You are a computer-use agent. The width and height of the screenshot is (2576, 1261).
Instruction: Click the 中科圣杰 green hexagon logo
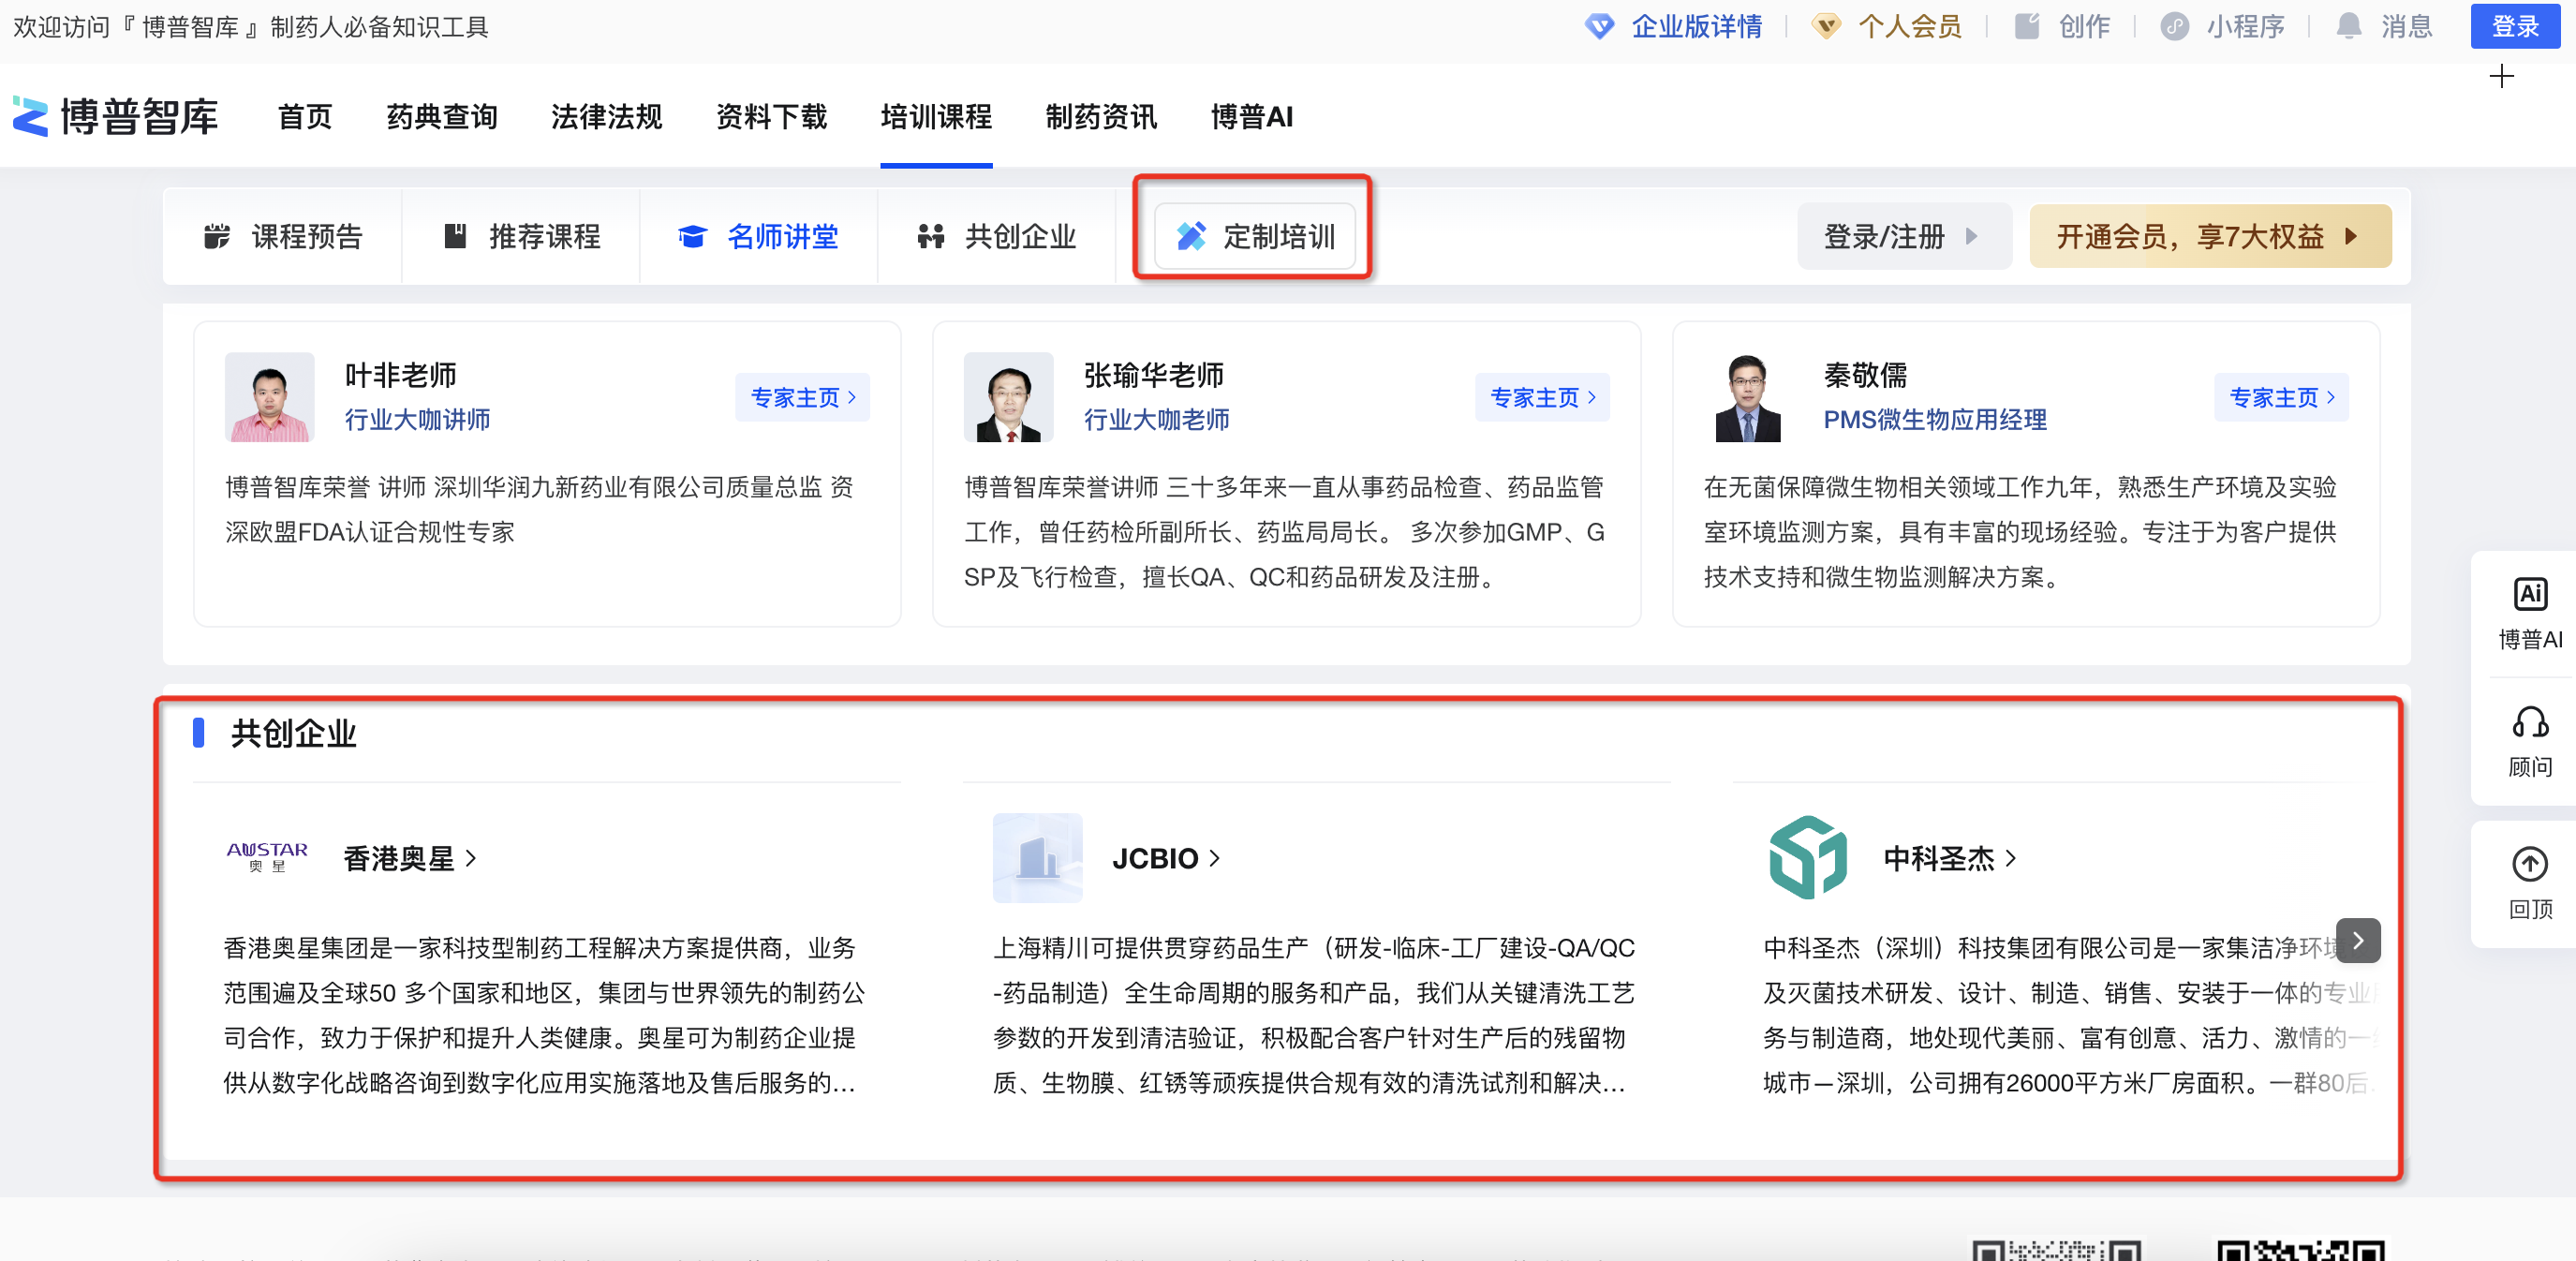point(1807,858)
